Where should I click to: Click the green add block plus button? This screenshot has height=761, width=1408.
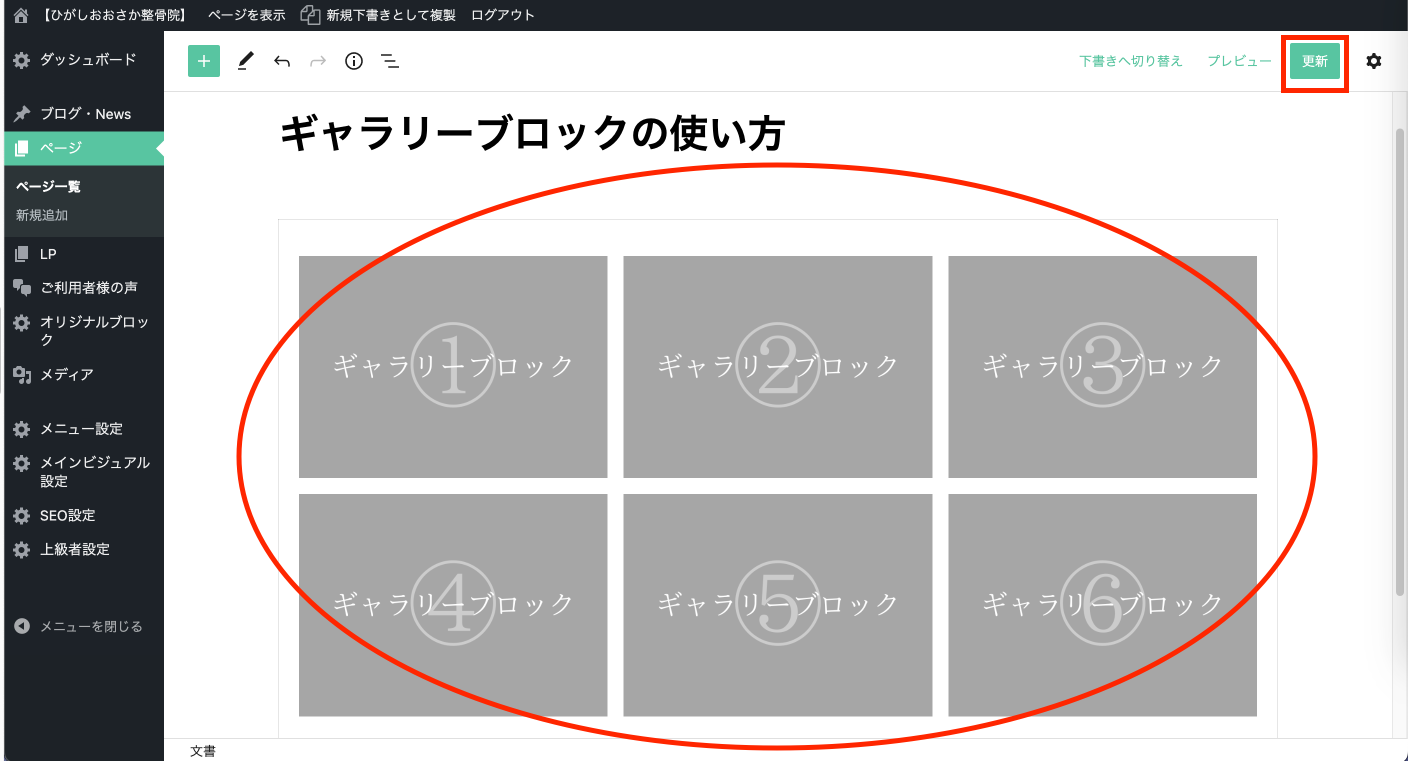204,61
